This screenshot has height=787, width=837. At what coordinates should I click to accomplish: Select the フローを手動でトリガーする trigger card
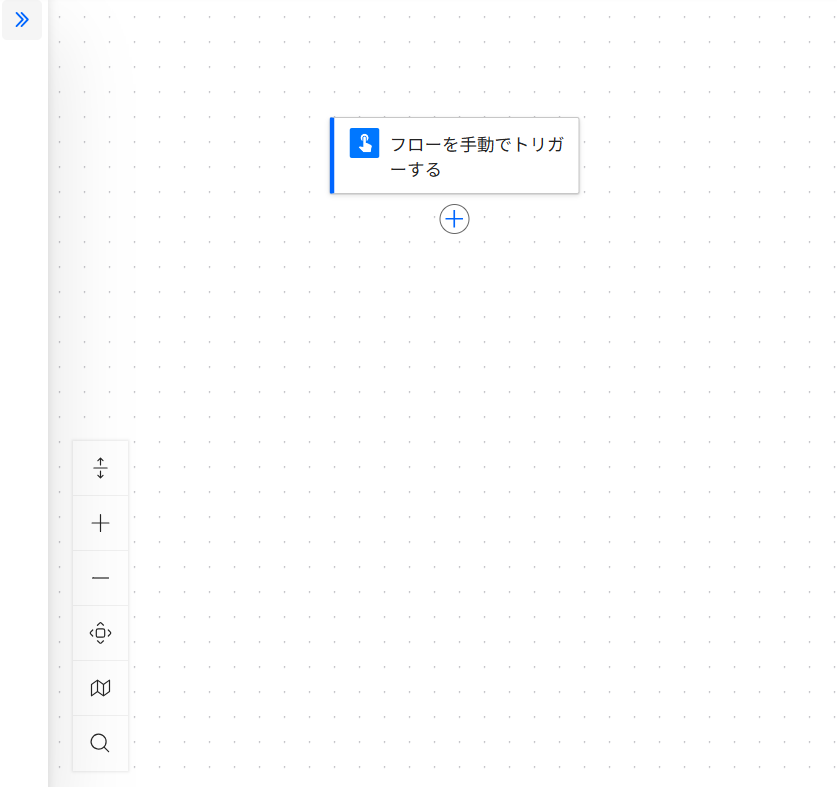[x=454, y=155]
